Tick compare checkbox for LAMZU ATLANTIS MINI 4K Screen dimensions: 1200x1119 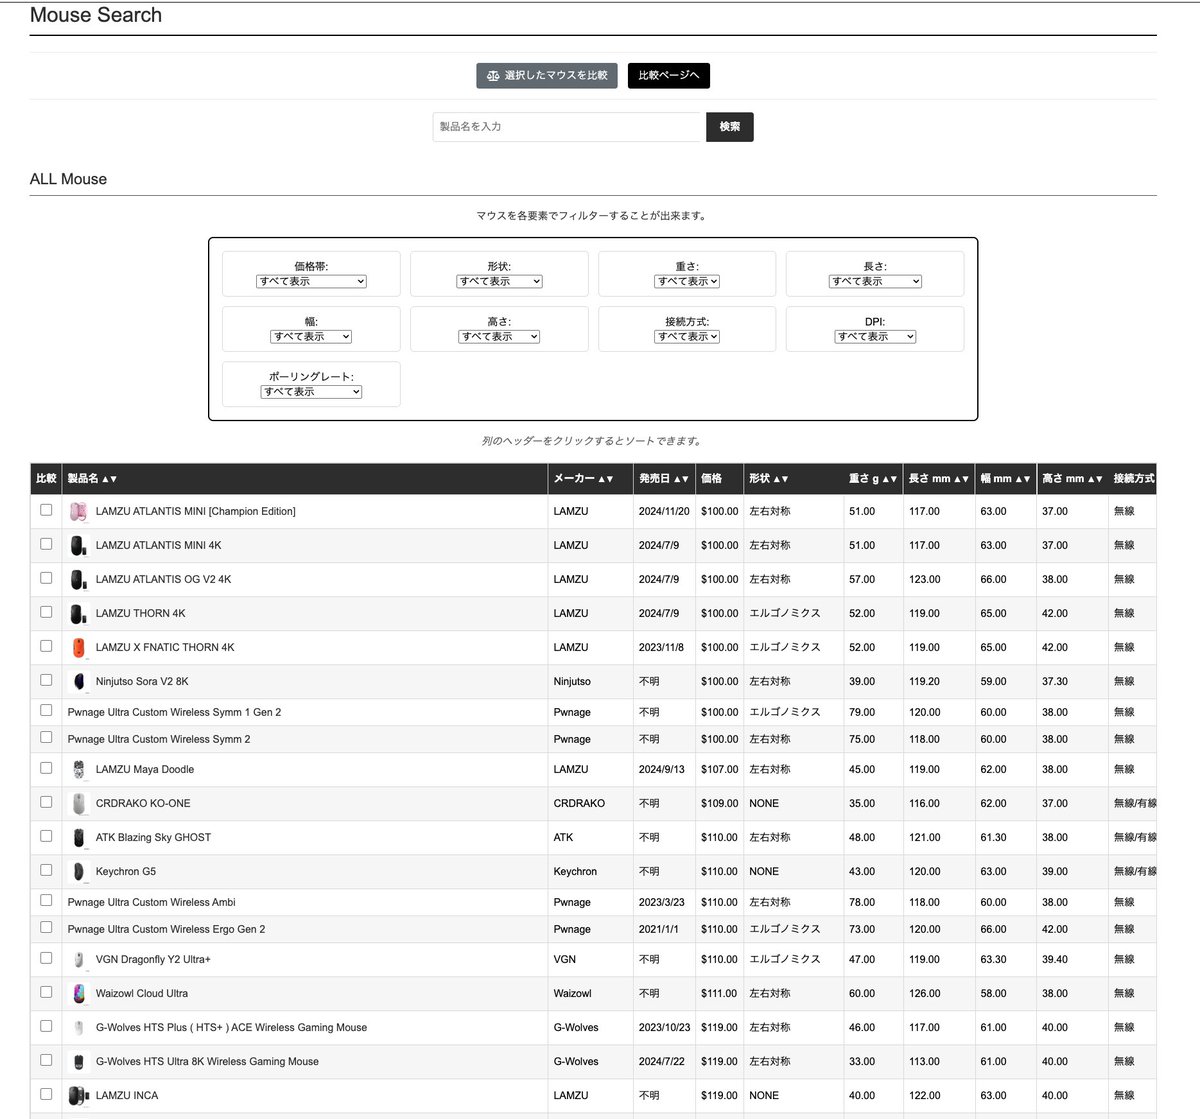(x=46, y=544)
